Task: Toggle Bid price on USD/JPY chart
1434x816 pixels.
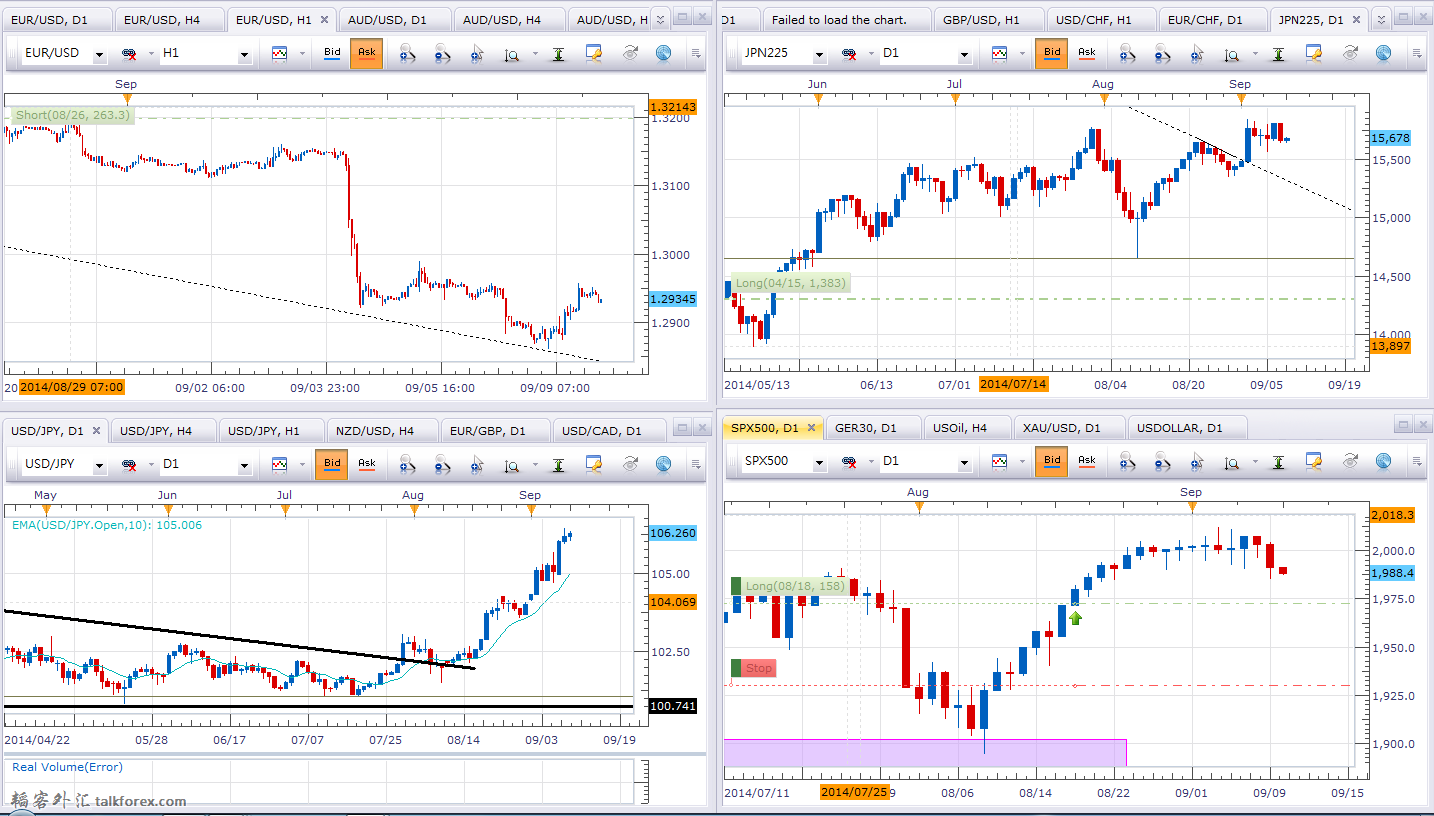Action: point(332,464)
